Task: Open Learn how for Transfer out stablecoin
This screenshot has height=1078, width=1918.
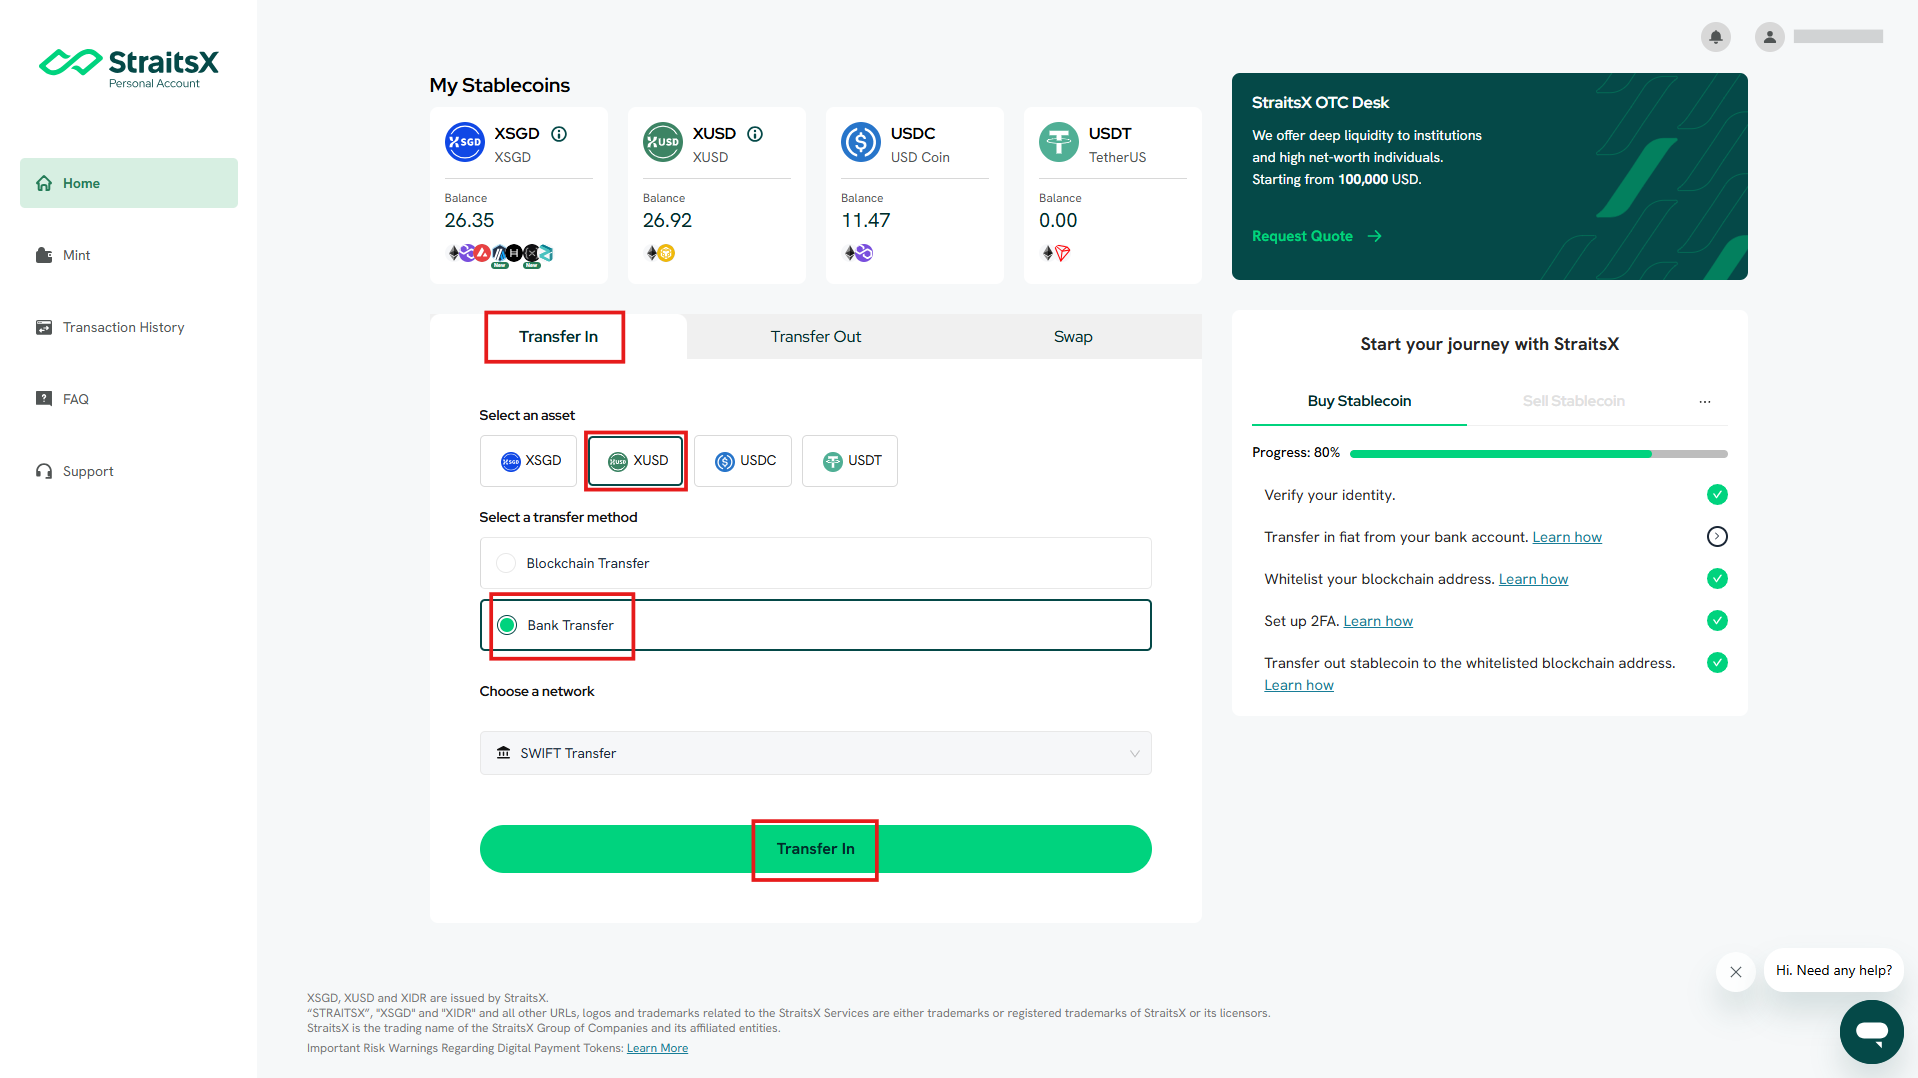Action: point(1299,685)
